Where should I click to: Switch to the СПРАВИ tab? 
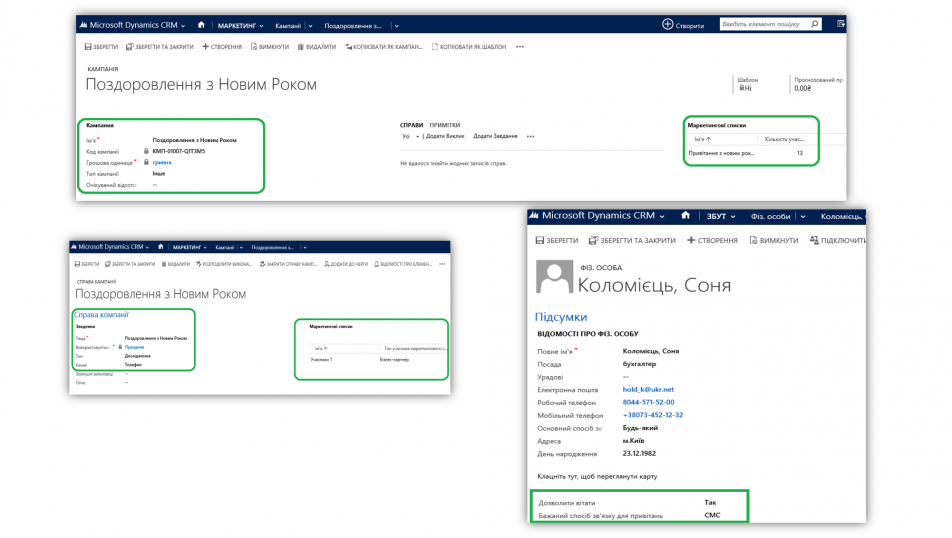(411, 125)
